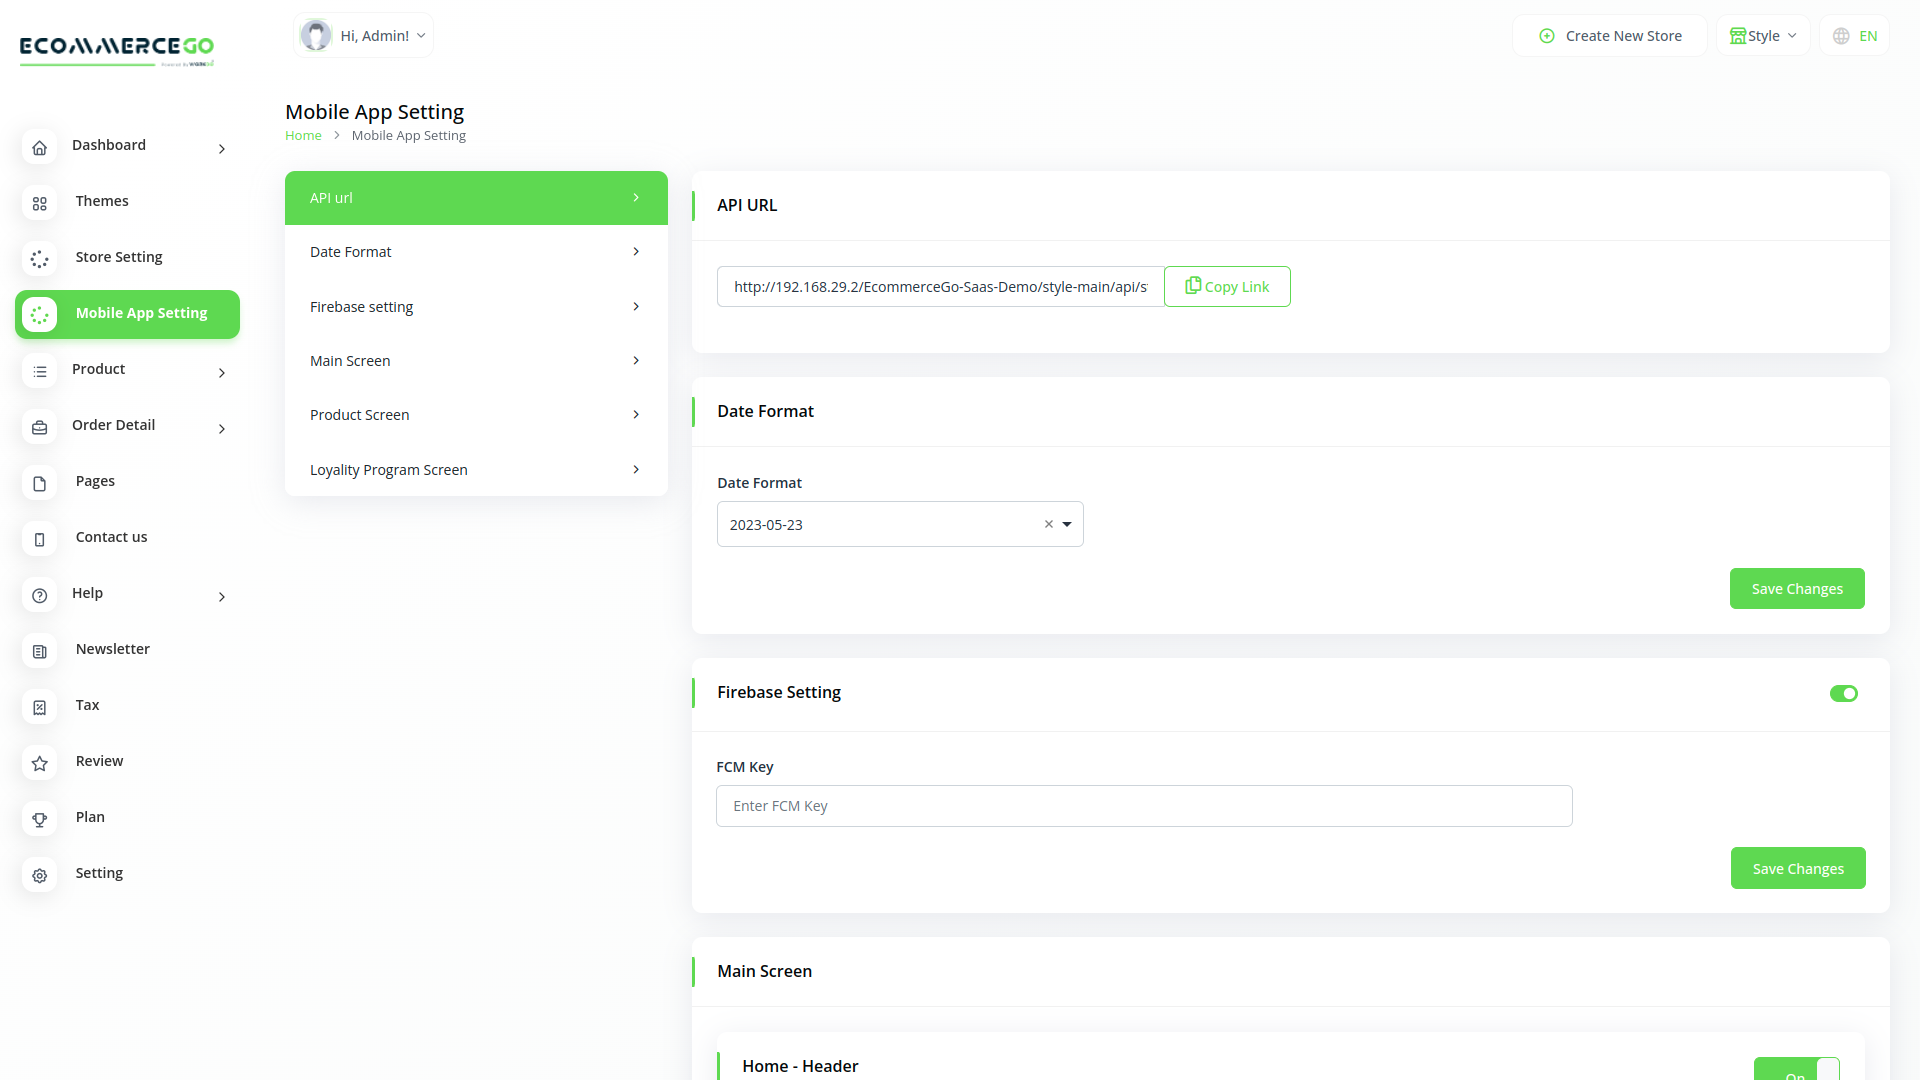Click Create New Store button

1610,36
